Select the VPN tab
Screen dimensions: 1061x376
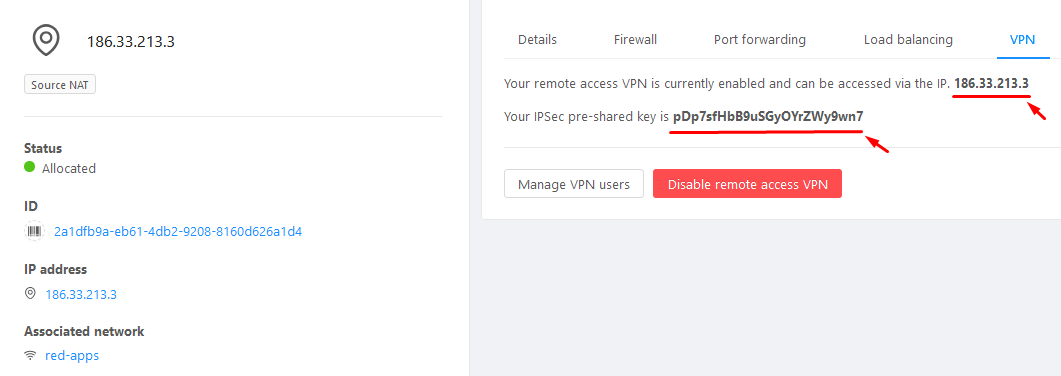[1022, 39]
